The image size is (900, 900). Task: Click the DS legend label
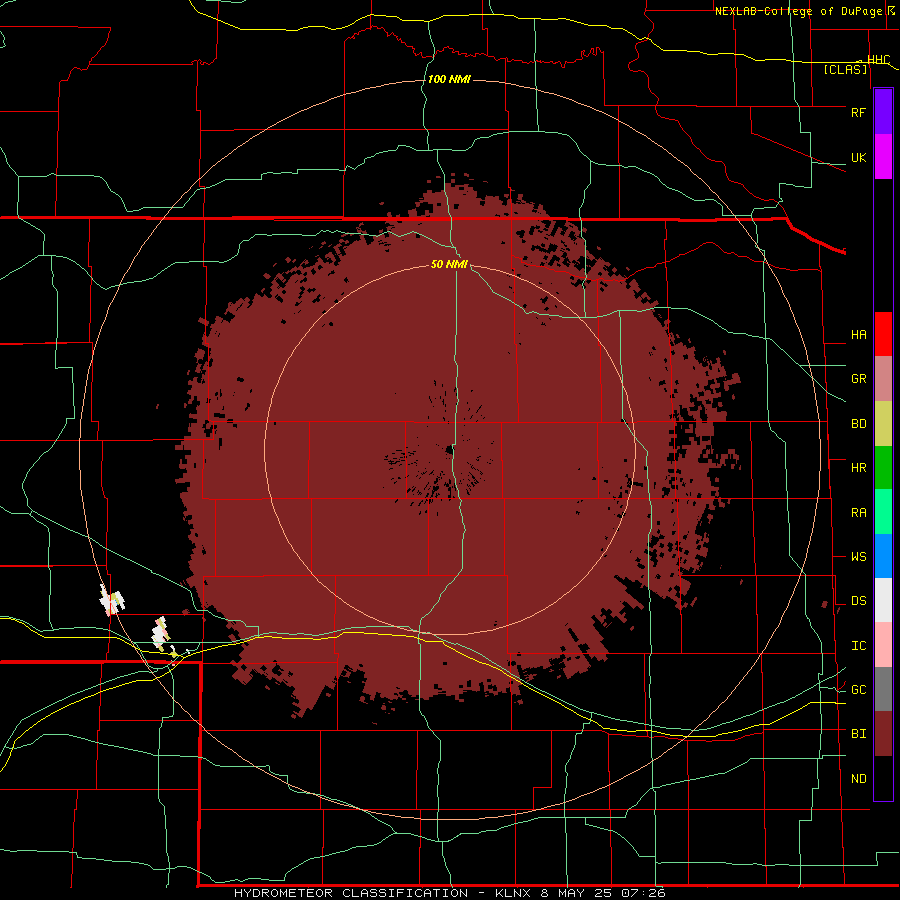click(x=858, y=601)
